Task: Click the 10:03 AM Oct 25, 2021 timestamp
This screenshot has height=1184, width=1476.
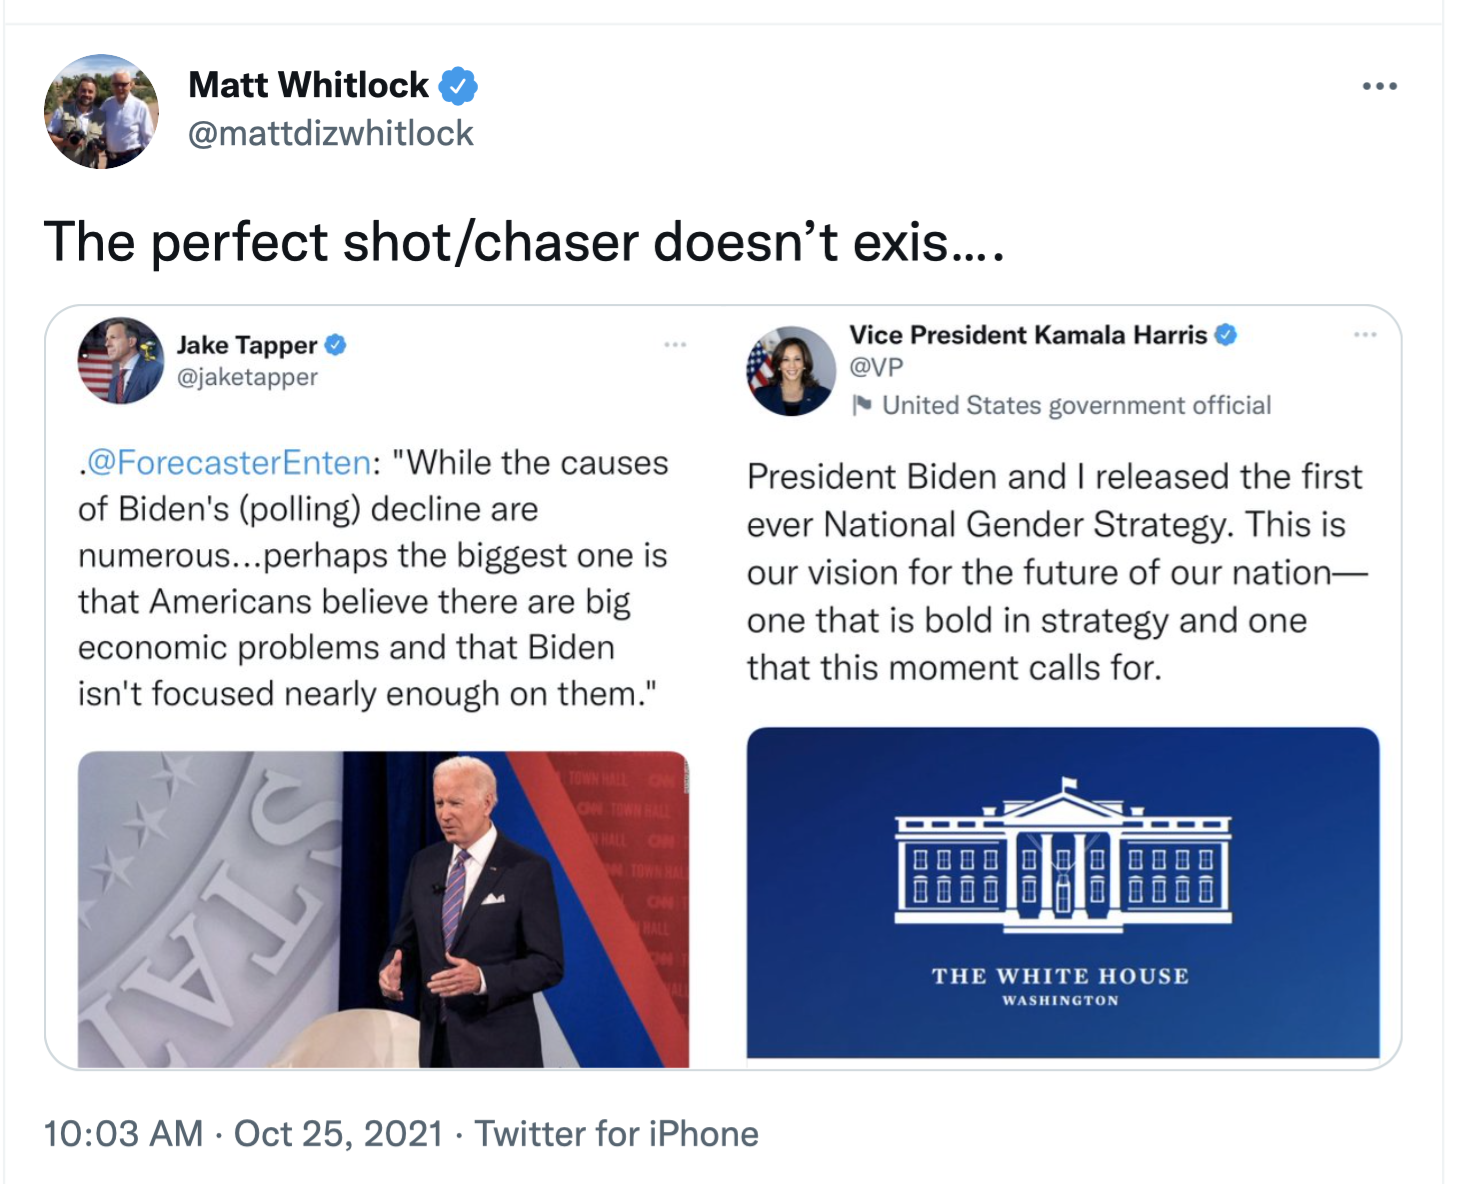Action: click(x=243, y=1134)
